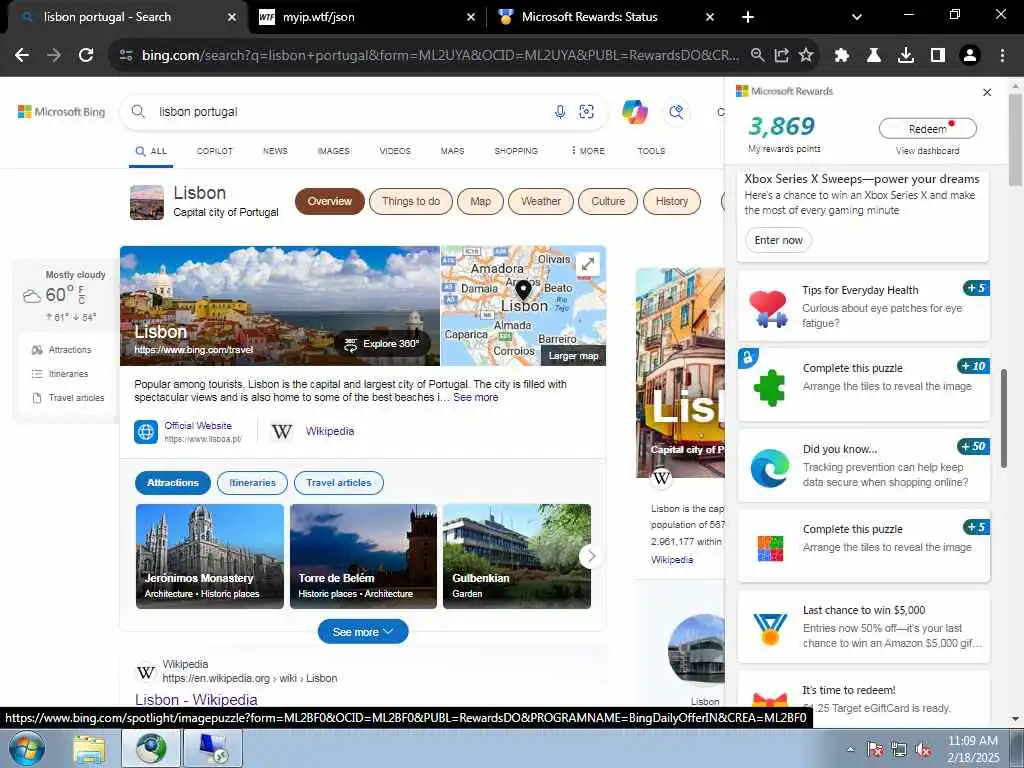The height and width of the screenshot is (768, 1024).
Task: Switch to Microsoft Rewards: Status tab
Action: (x=605, y=17)
